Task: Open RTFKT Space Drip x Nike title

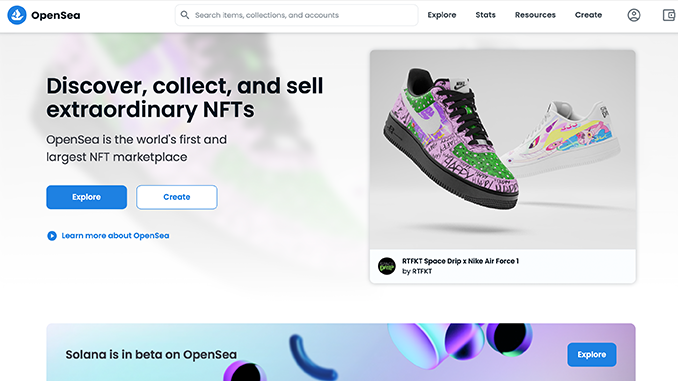Action: (x=461, y=261)
